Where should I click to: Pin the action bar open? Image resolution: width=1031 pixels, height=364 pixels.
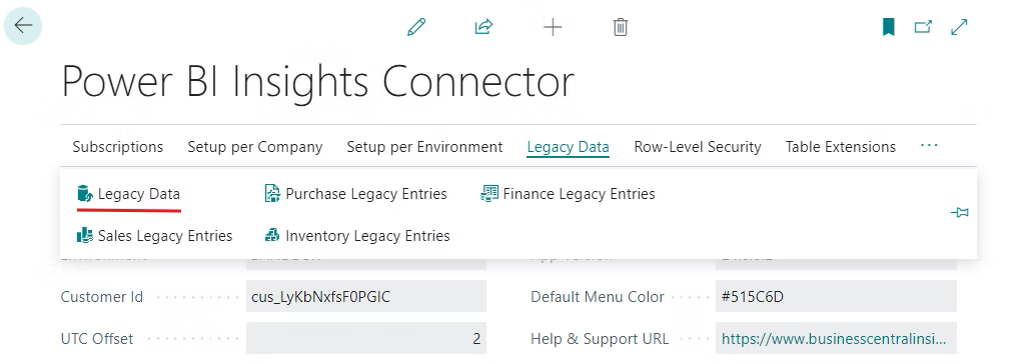click(959, 212)
